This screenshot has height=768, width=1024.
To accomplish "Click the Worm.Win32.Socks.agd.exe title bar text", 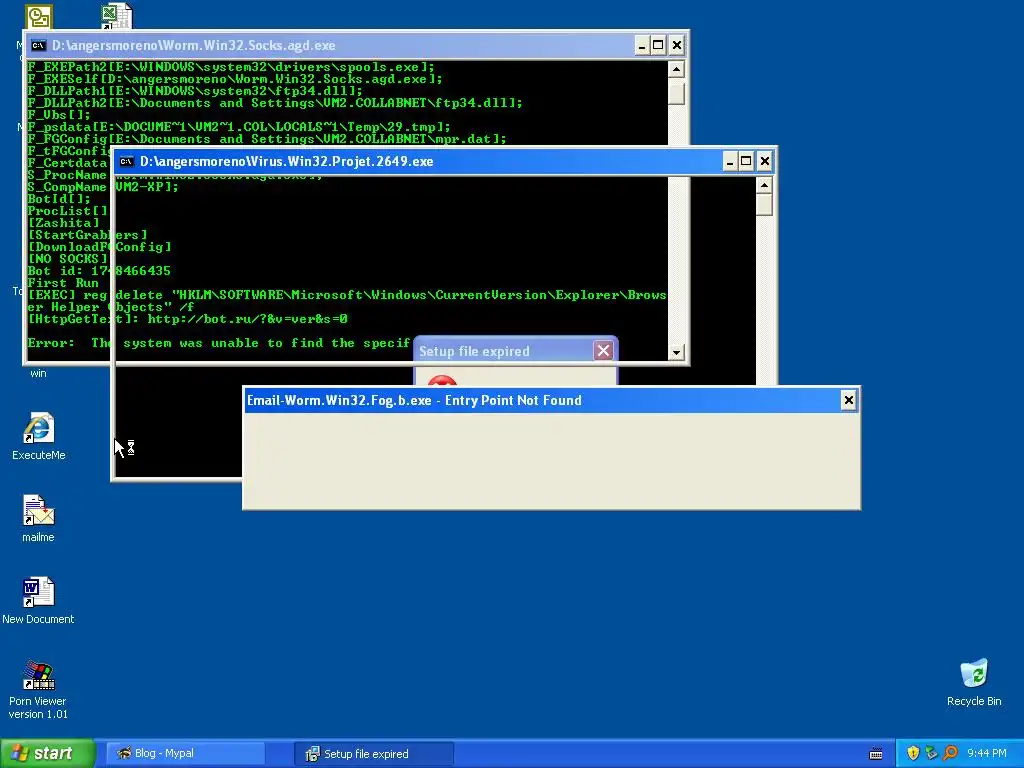I will point(193,46).
